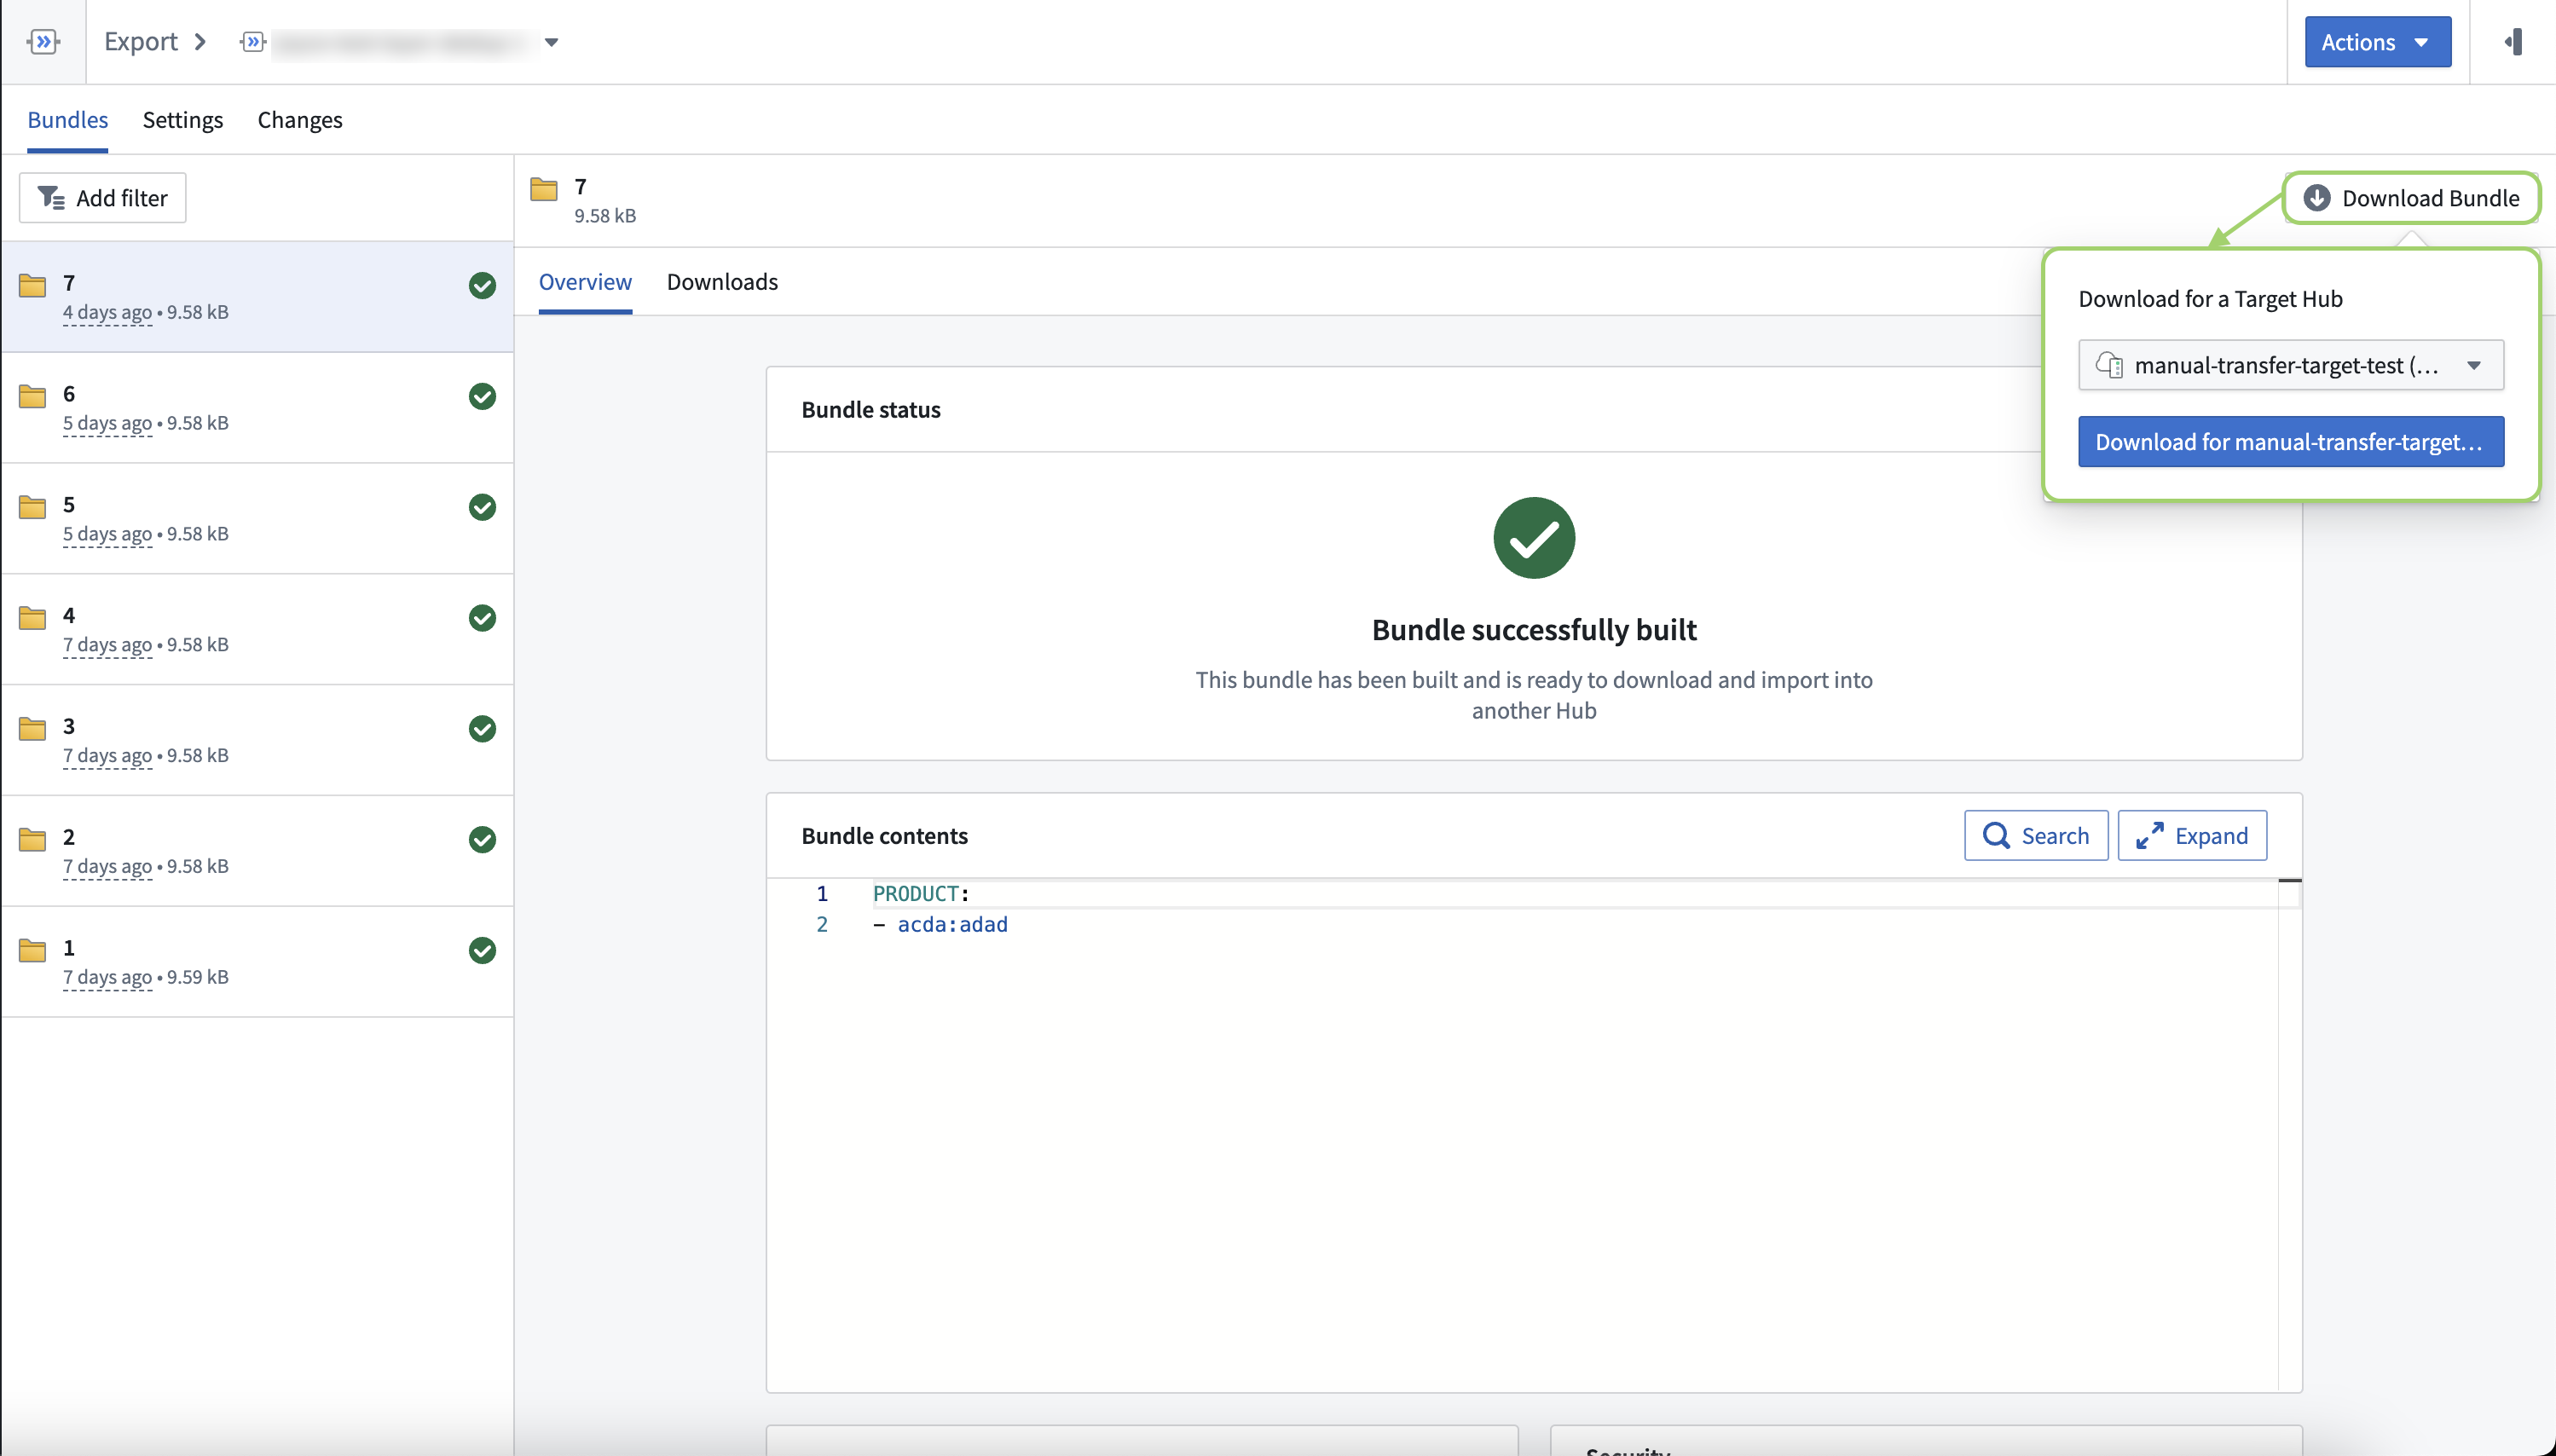This screenshot has height=1456, width=2556.
Task: Open the Export breadcrumb link
Action: pos(140,41)
